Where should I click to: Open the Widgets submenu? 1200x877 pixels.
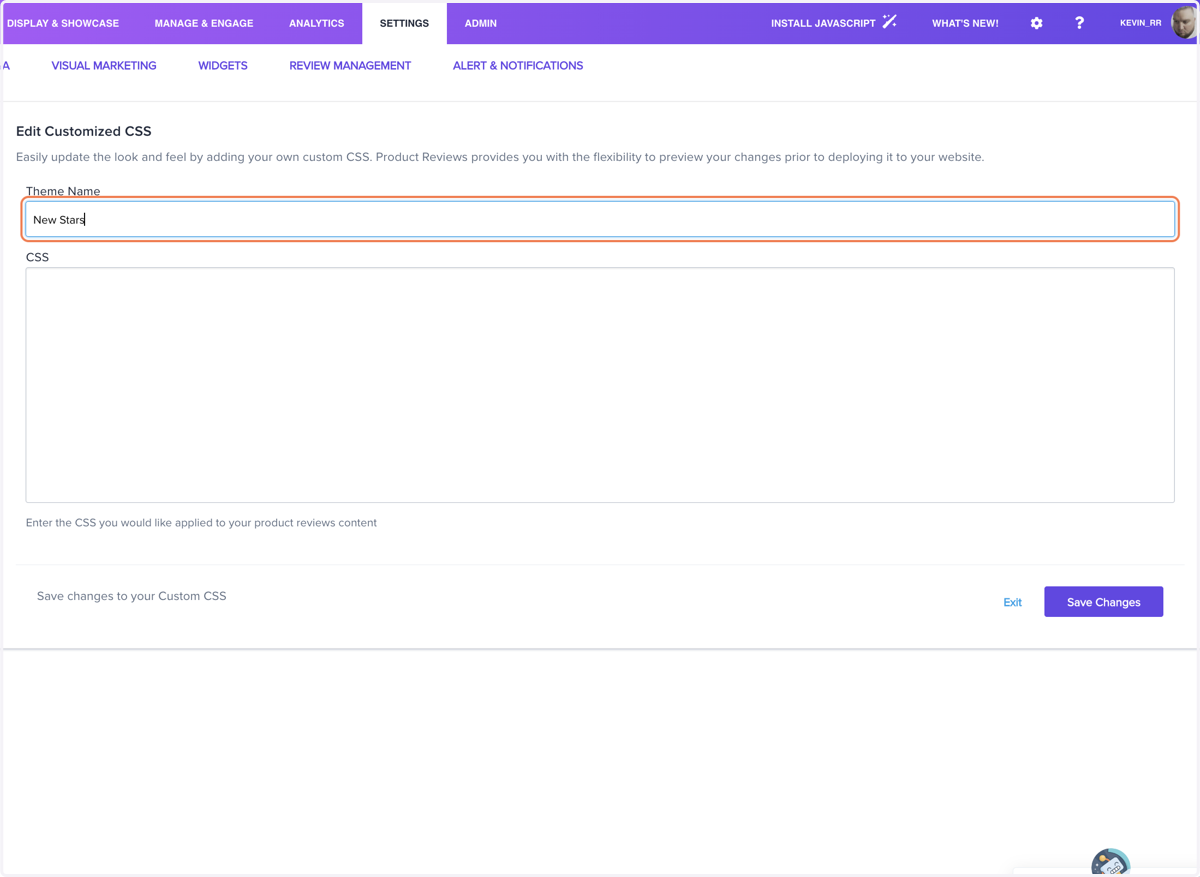[x=223, y=66]
